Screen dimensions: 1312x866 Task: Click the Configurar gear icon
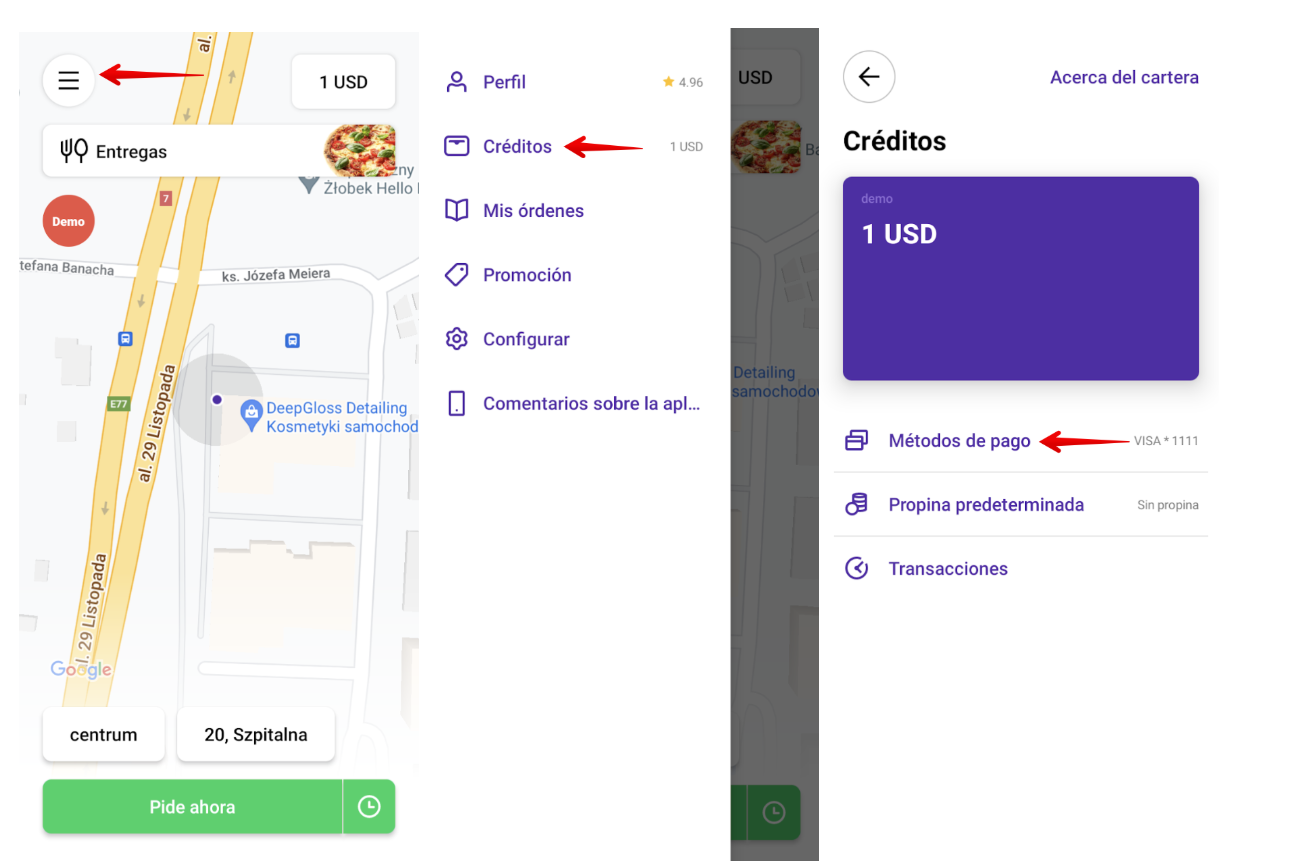(x=457, y=339)
